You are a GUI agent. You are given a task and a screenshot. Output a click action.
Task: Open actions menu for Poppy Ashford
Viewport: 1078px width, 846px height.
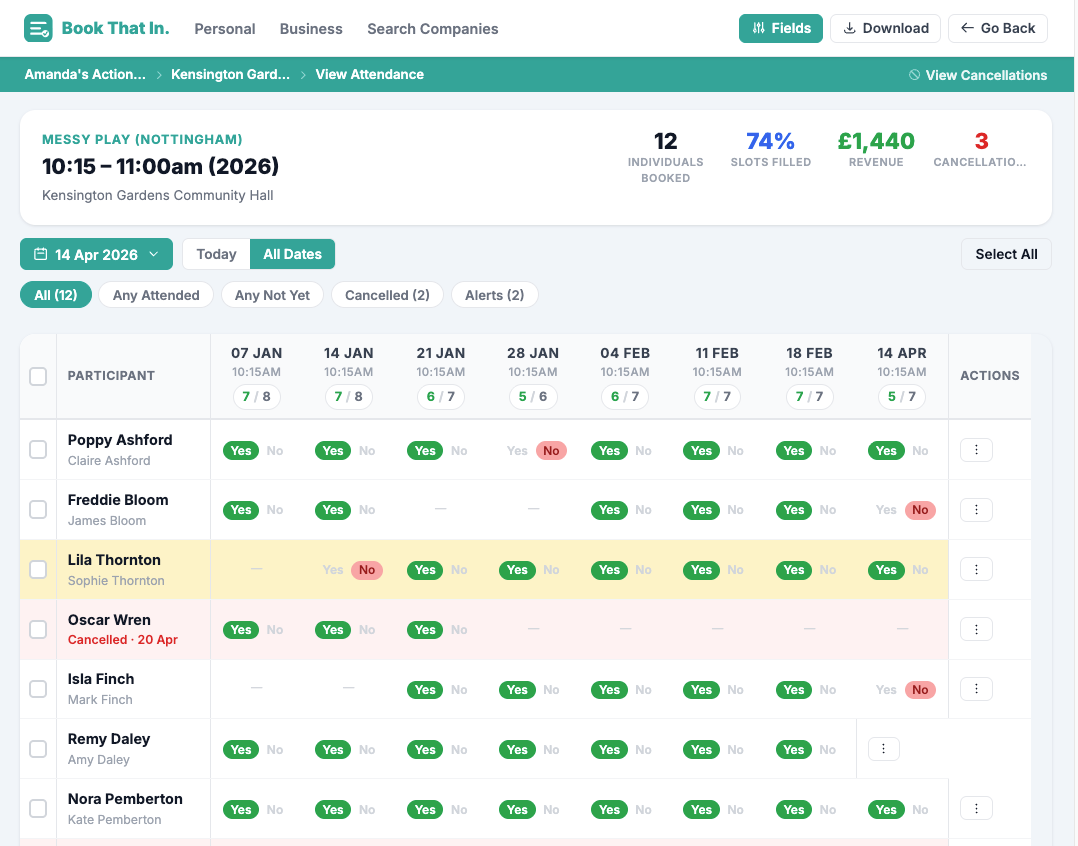click(976, 450)
